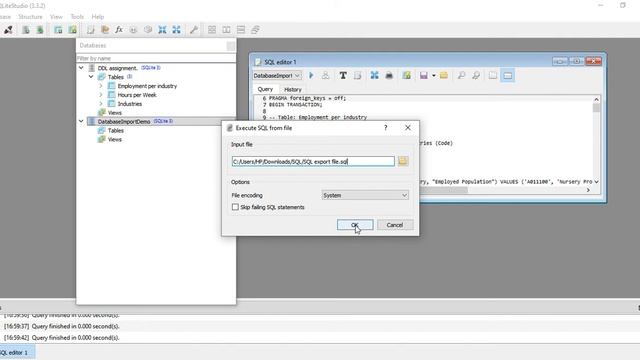Select Tables under DatabaseImportDemo

pyautogui.click(x=116, y=131)
